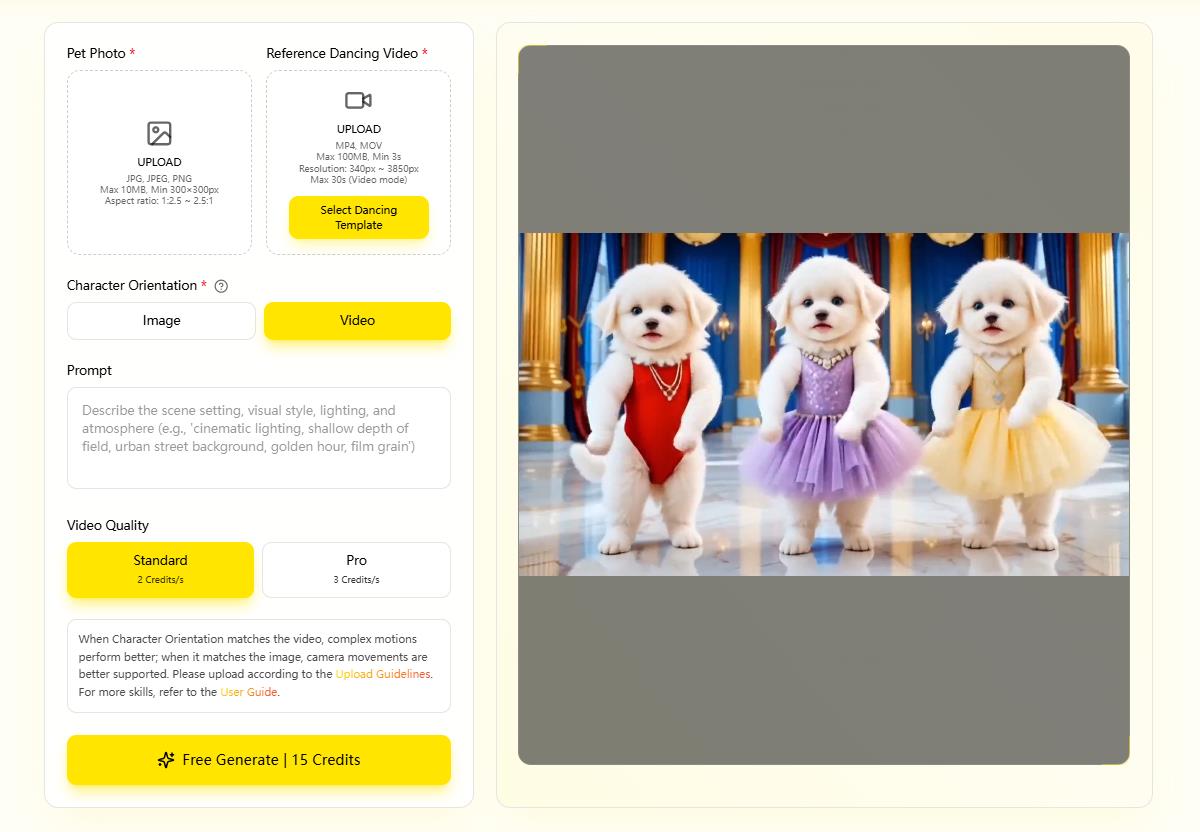The height and width of the screenshot is (832, 1200).
Task: Click the dancing puppies preview video
Action: [824, 404]
